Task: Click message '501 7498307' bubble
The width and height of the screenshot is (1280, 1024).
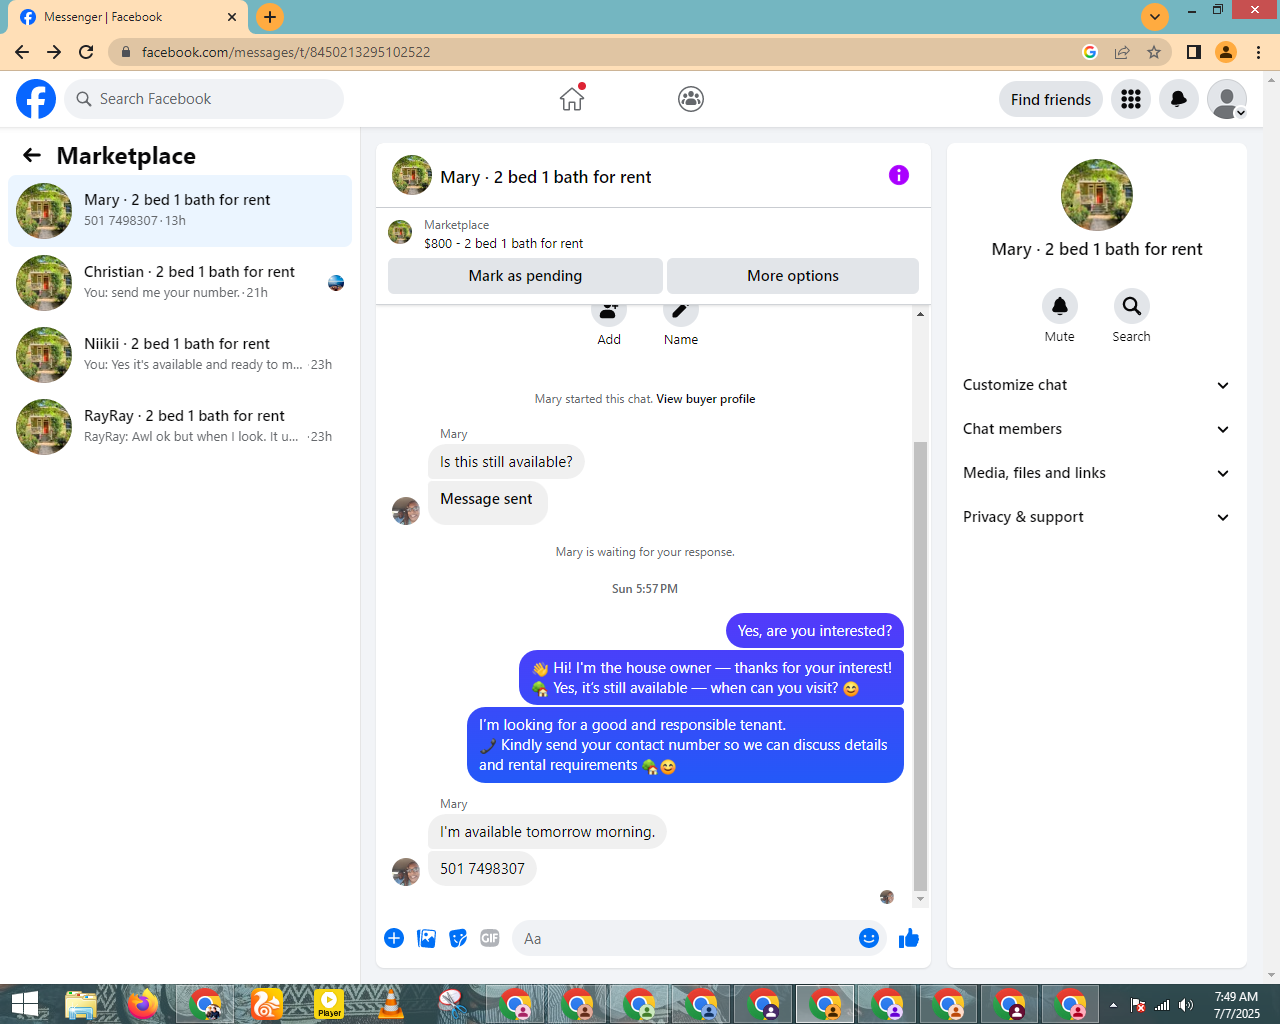Action: coord(482,869)
